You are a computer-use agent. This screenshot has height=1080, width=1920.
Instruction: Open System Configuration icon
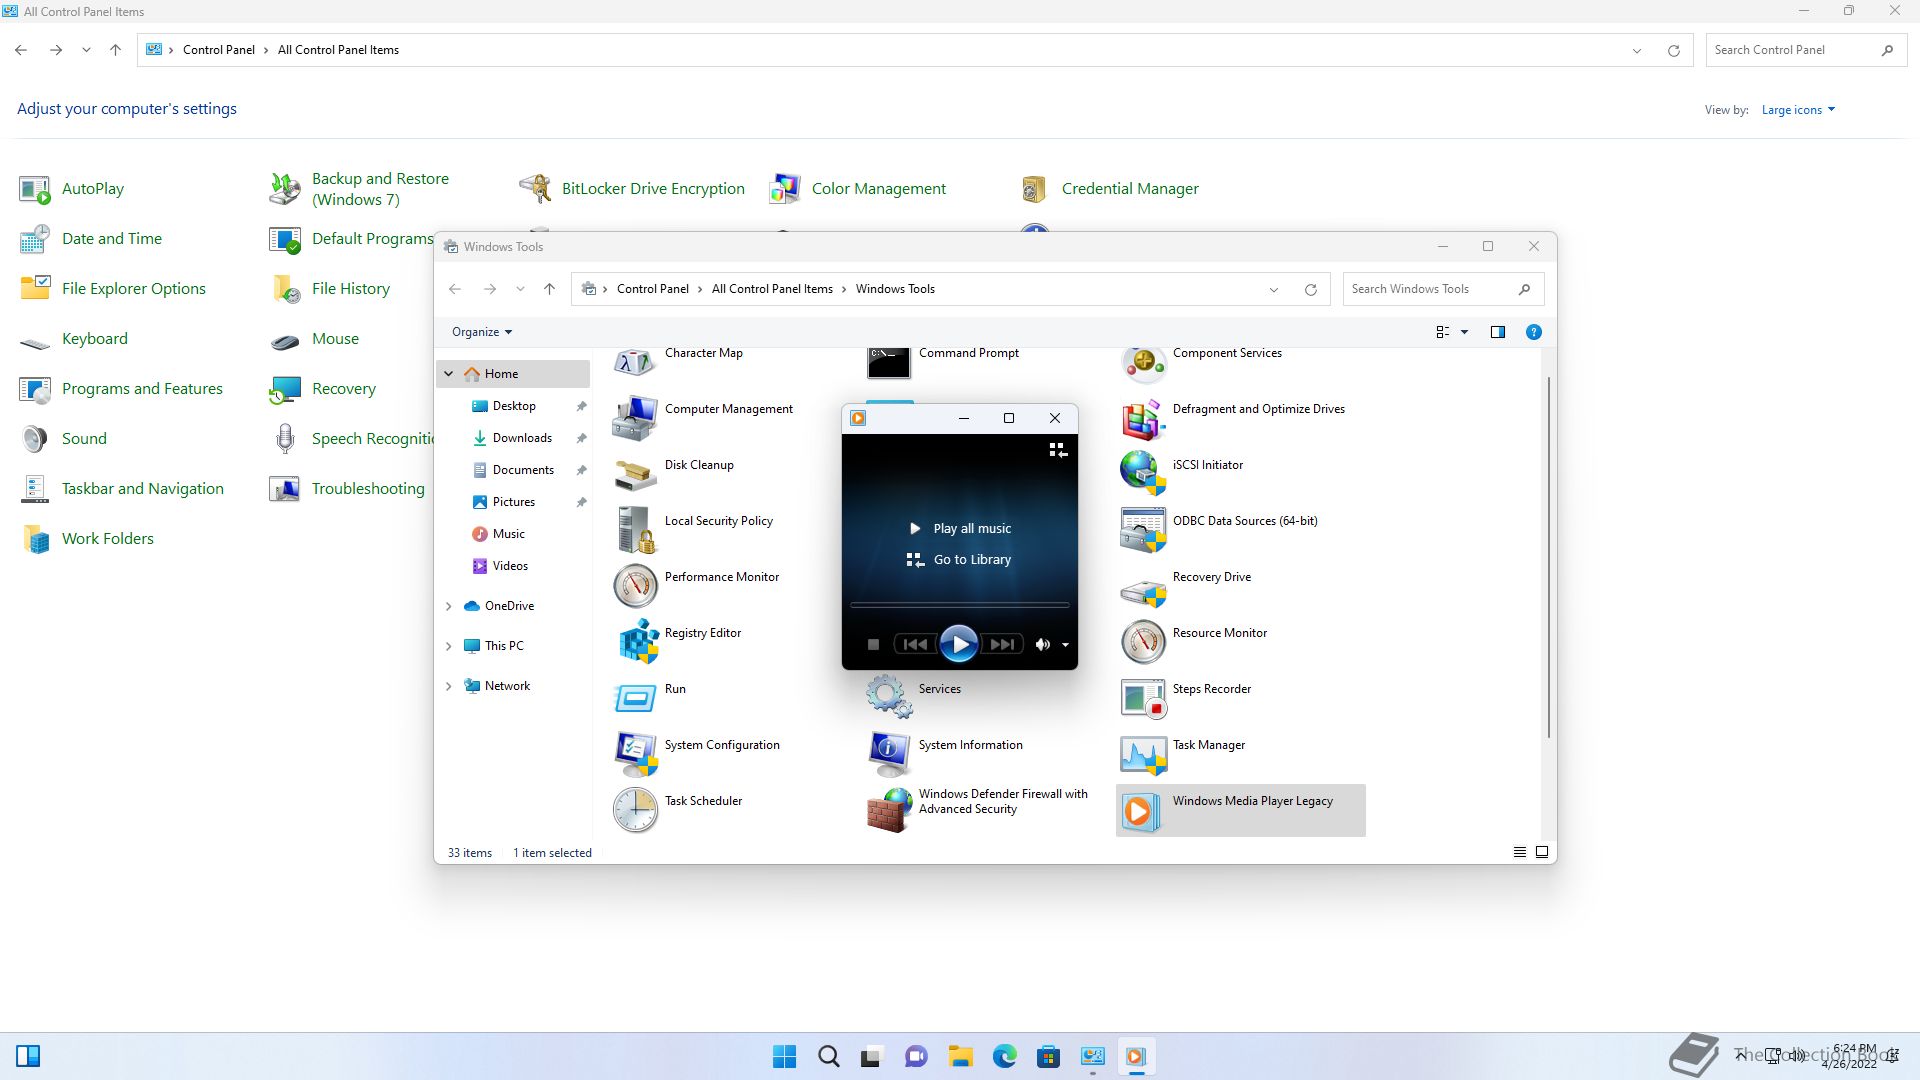pyautogui.click(x=635, y=754)
